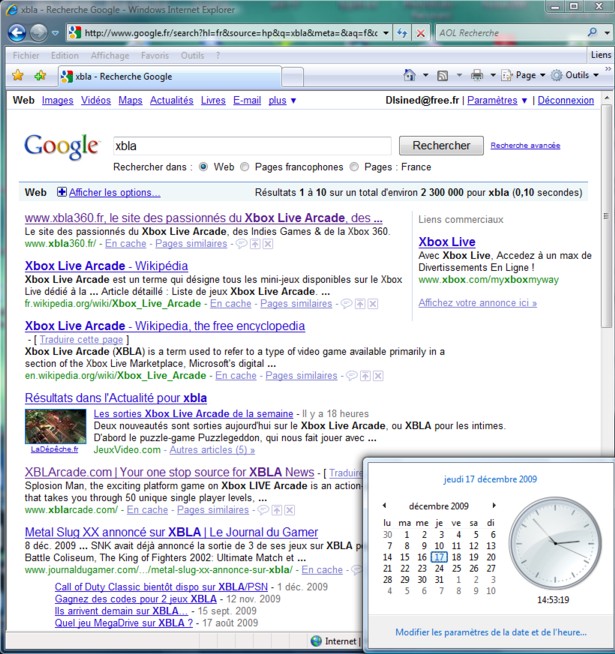The height and width of the screenshot is (654, 615).
Task: Open recent pages dropdown next to Forward
Action: [x=55, y=33]
